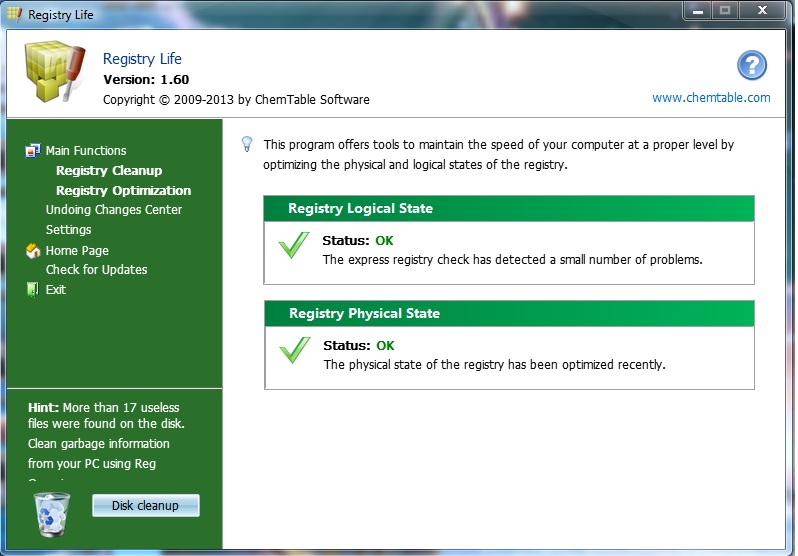Minimize the Registry Life window
Screen dimensions: 798x556
pyautogui.click(x=698, y=11)
